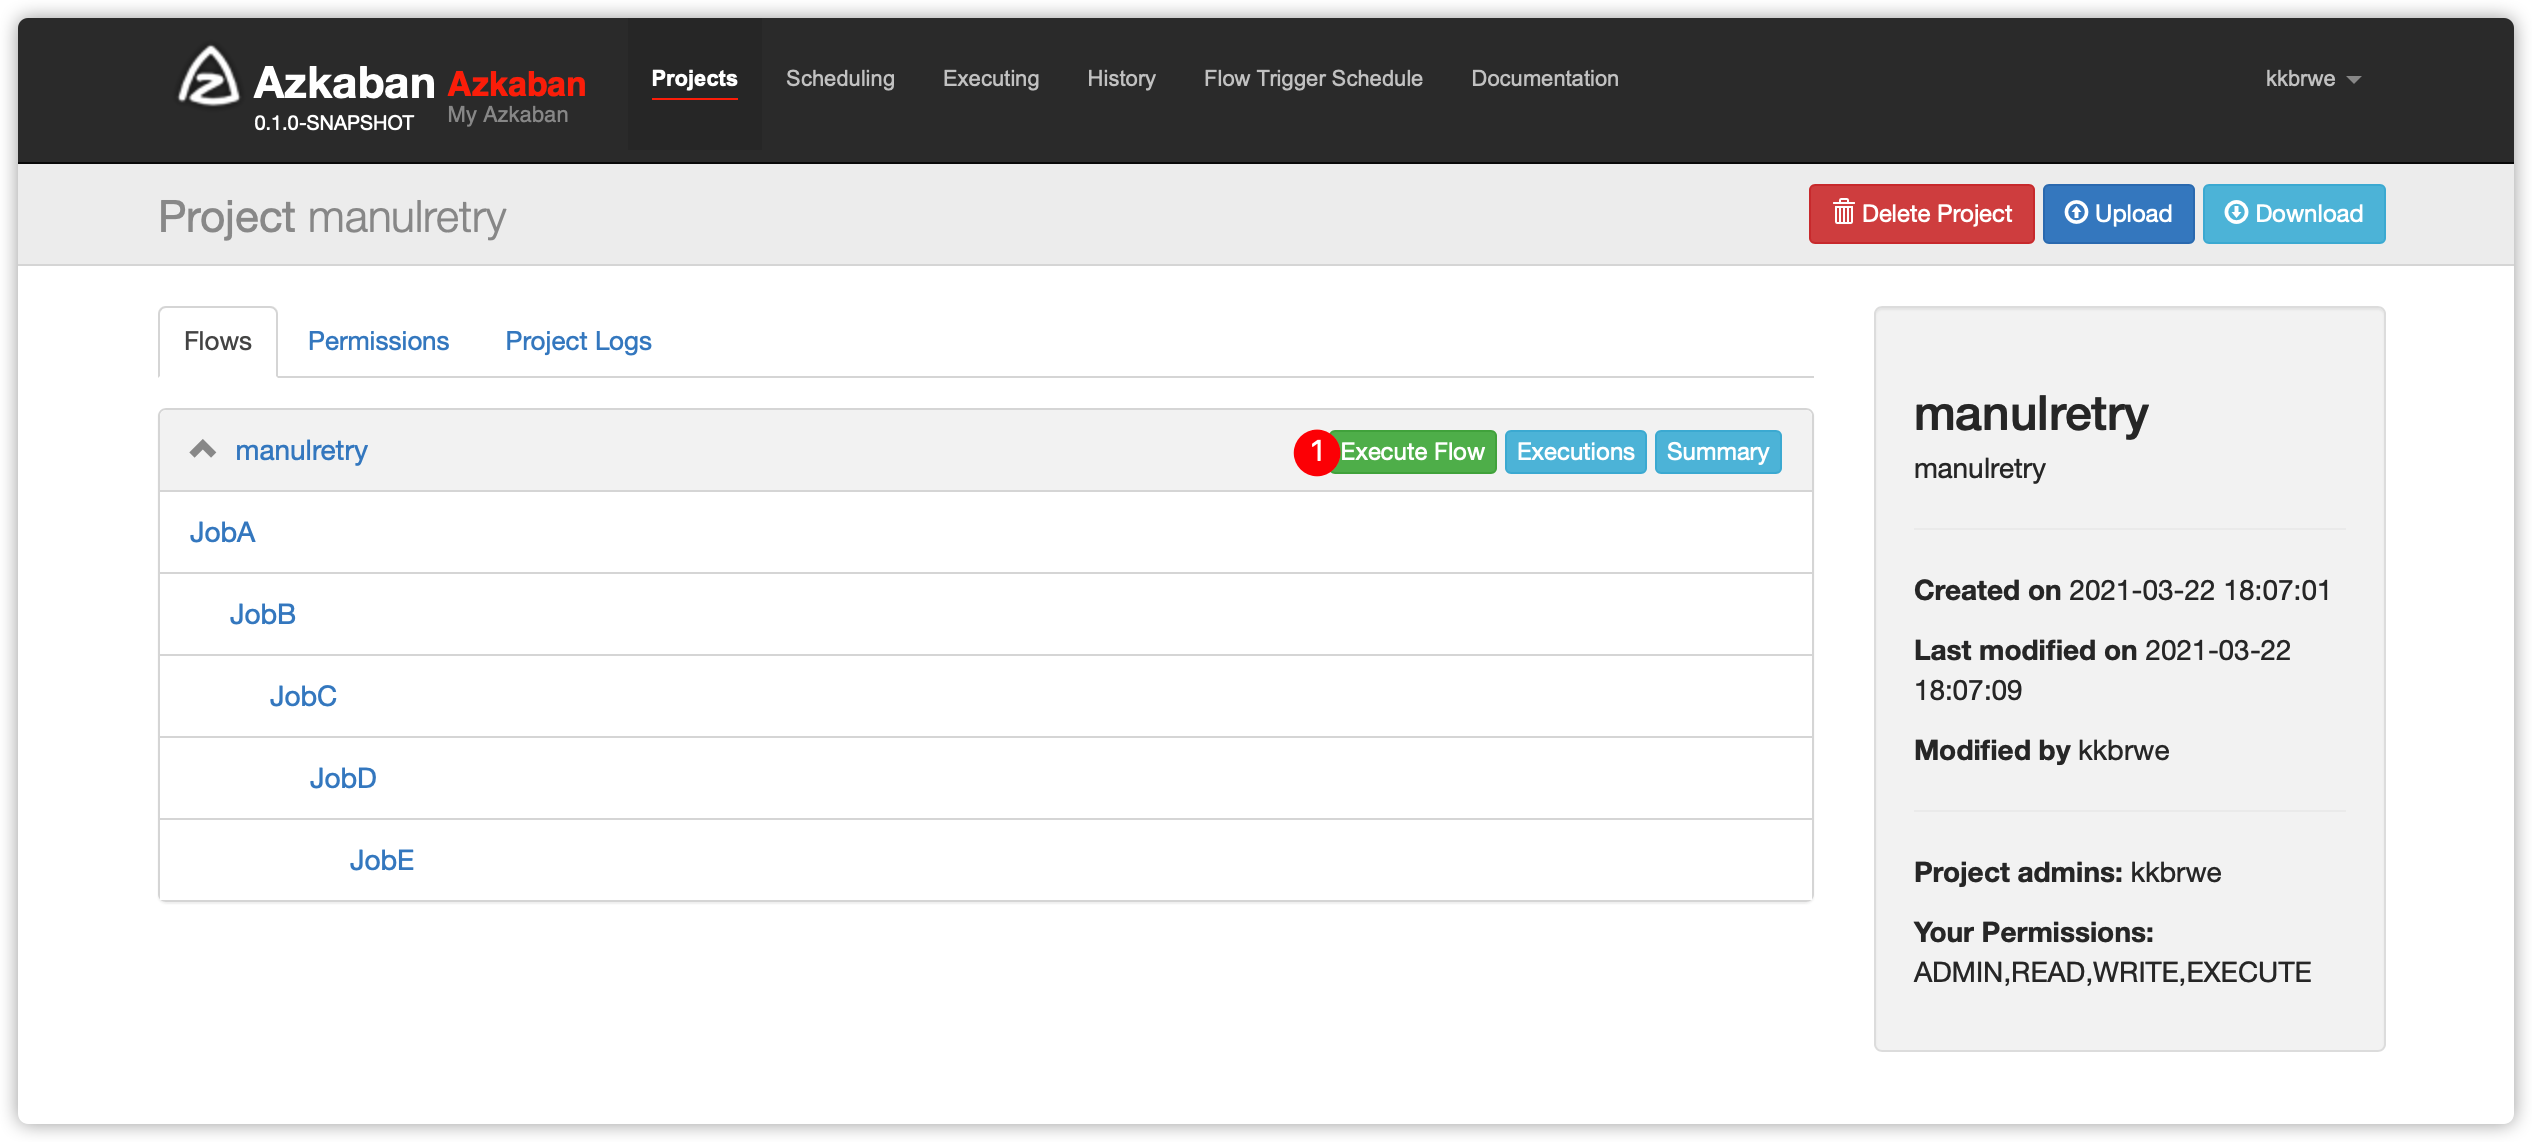Click the Created on date text
Viewport: 2532px width, 1142px height.
click(x=2122, y=591)
